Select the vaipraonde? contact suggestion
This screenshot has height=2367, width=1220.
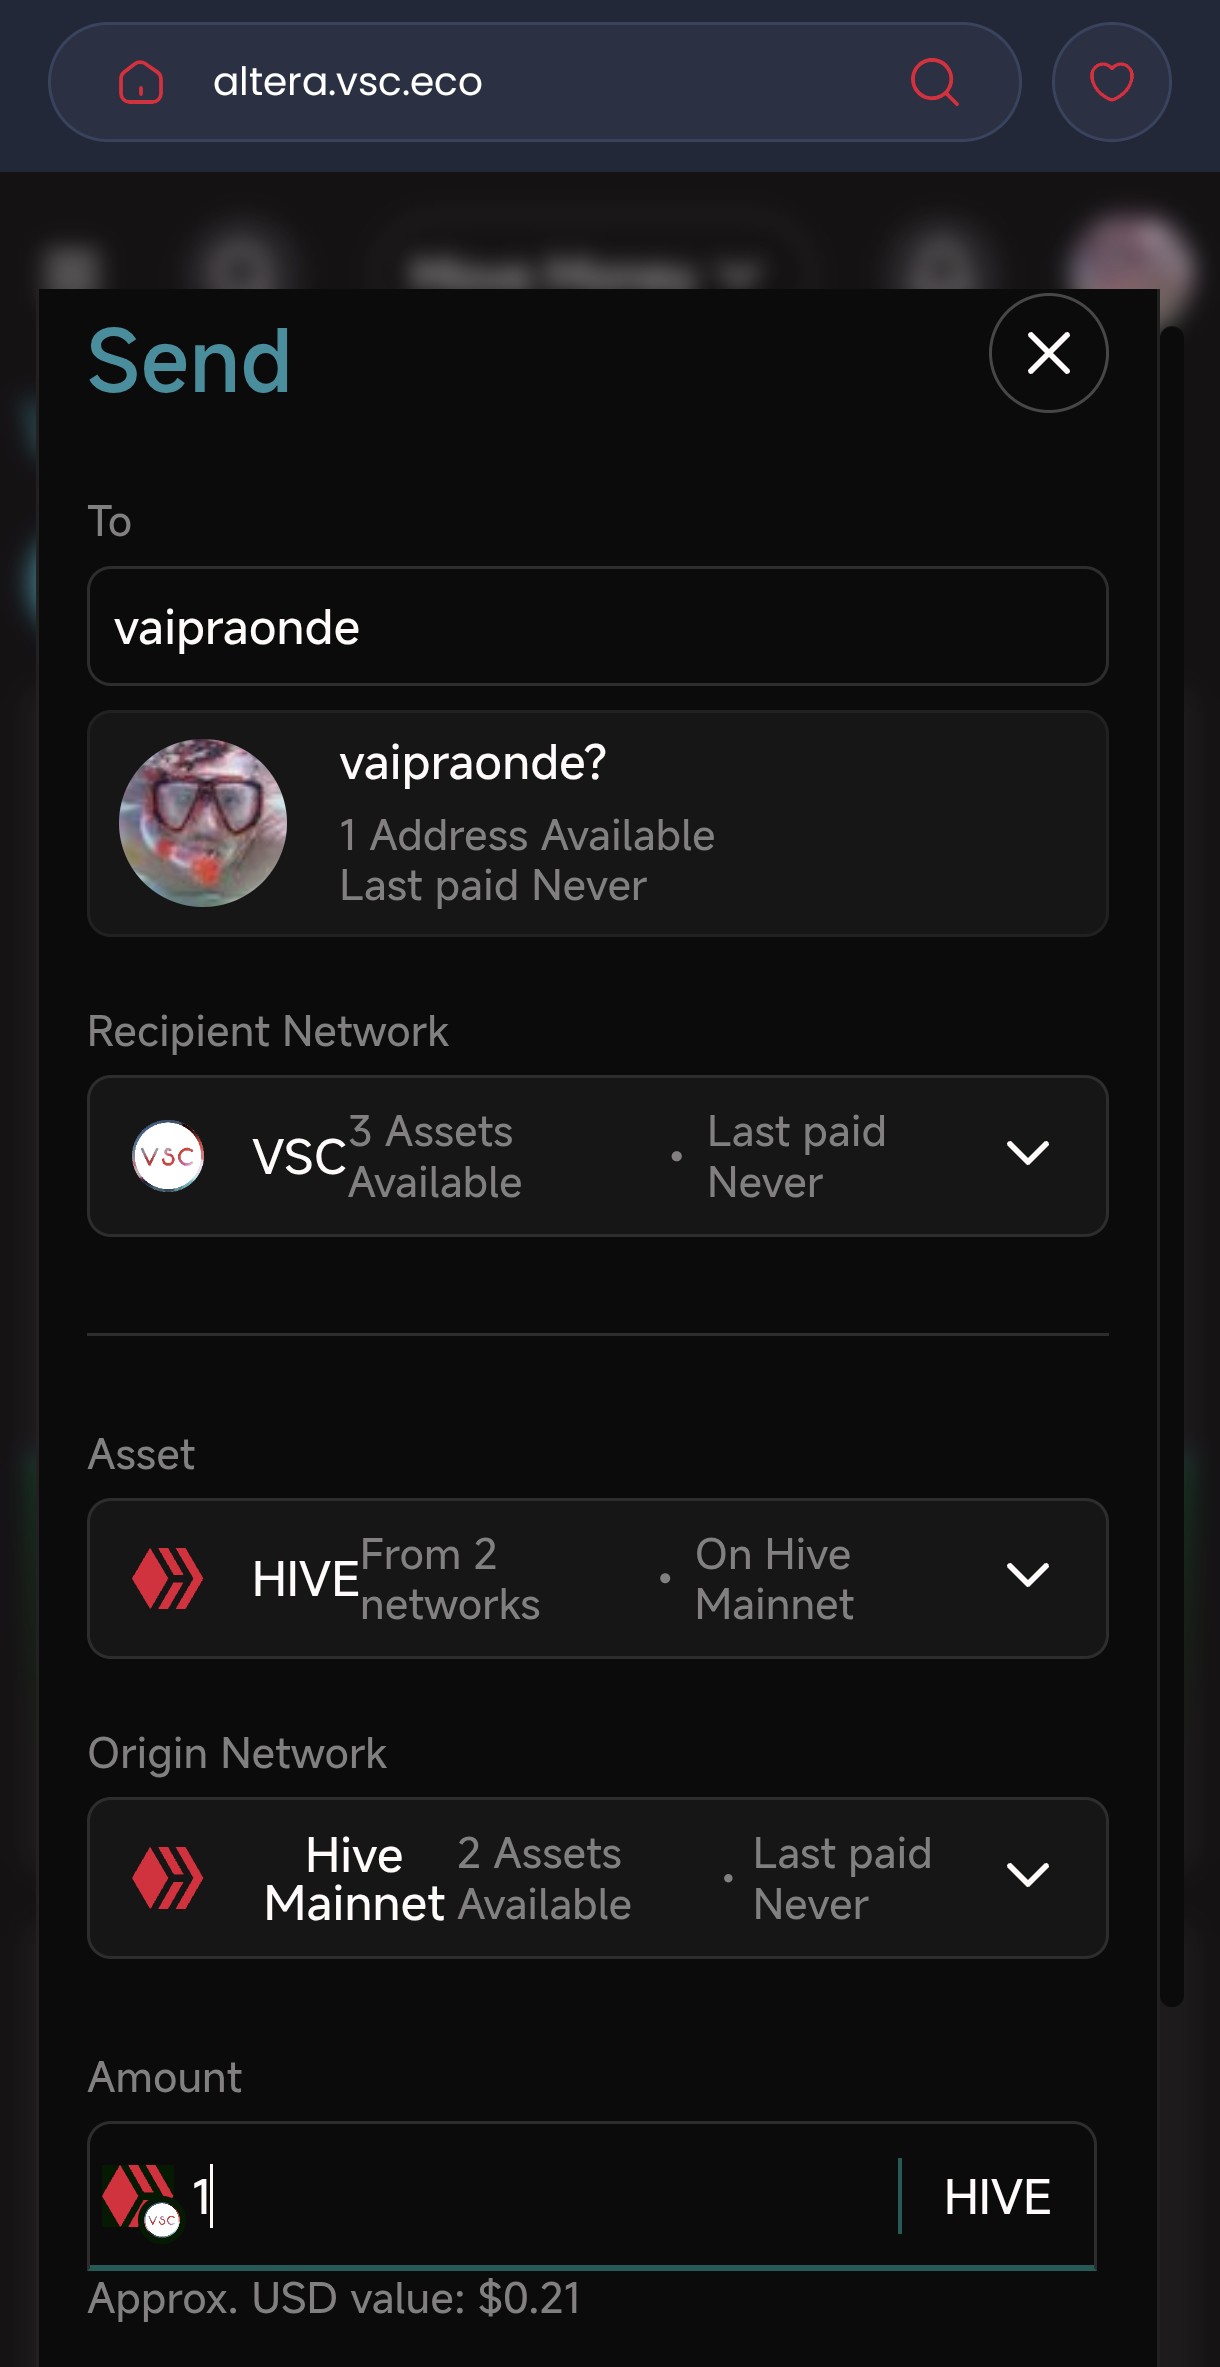pos(598,823)
